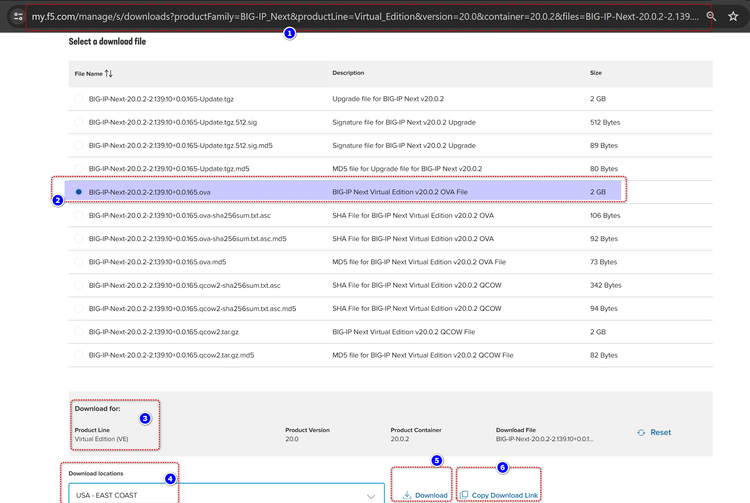This screenshot has width=750, height=503.
Task: Select the Update.tgz.512.sig radio button
Action: (x=79, y=122)
